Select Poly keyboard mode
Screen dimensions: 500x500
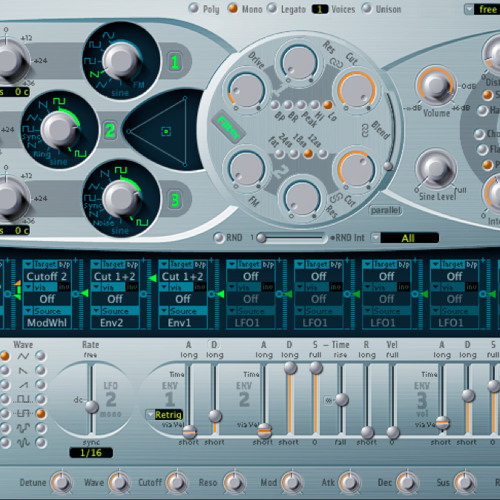(194, 8)
